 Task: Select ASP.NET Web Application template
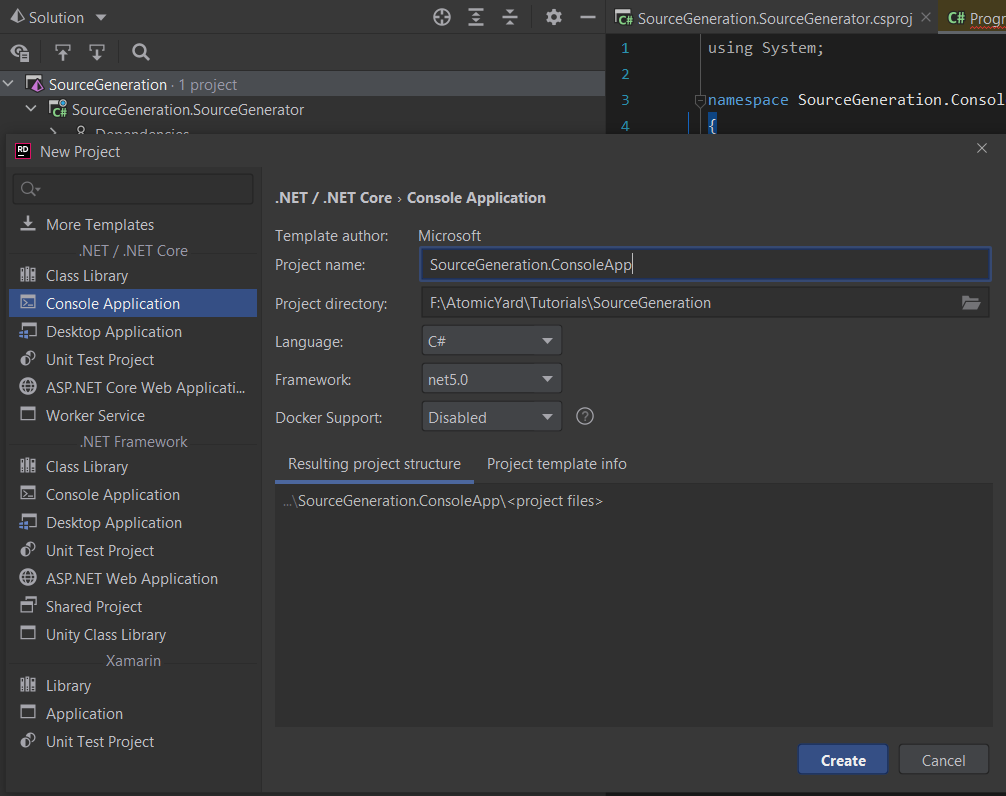pos(133,579)
